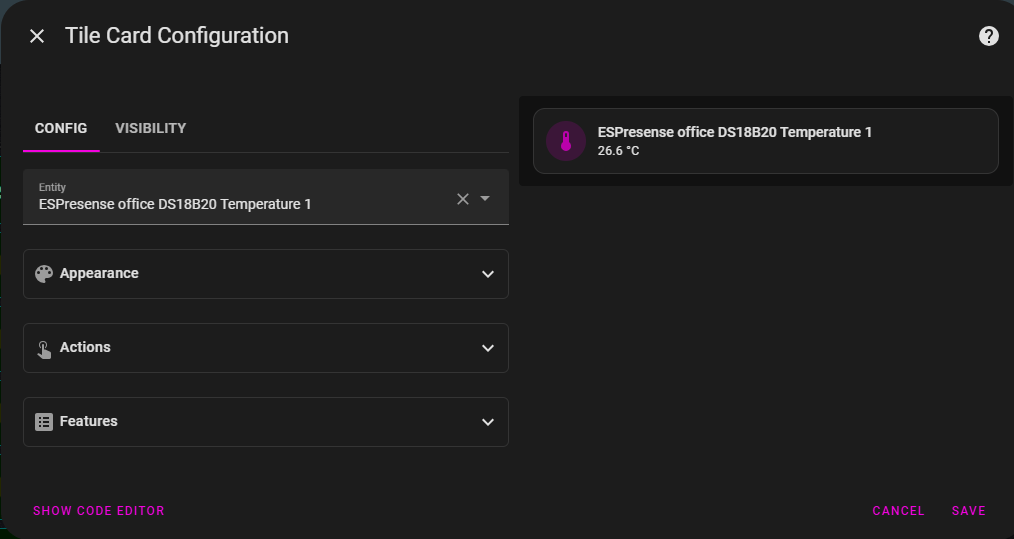The image size is (1014, 539).
Task: Click the list icon beside Features
Action: coord(44,422)
